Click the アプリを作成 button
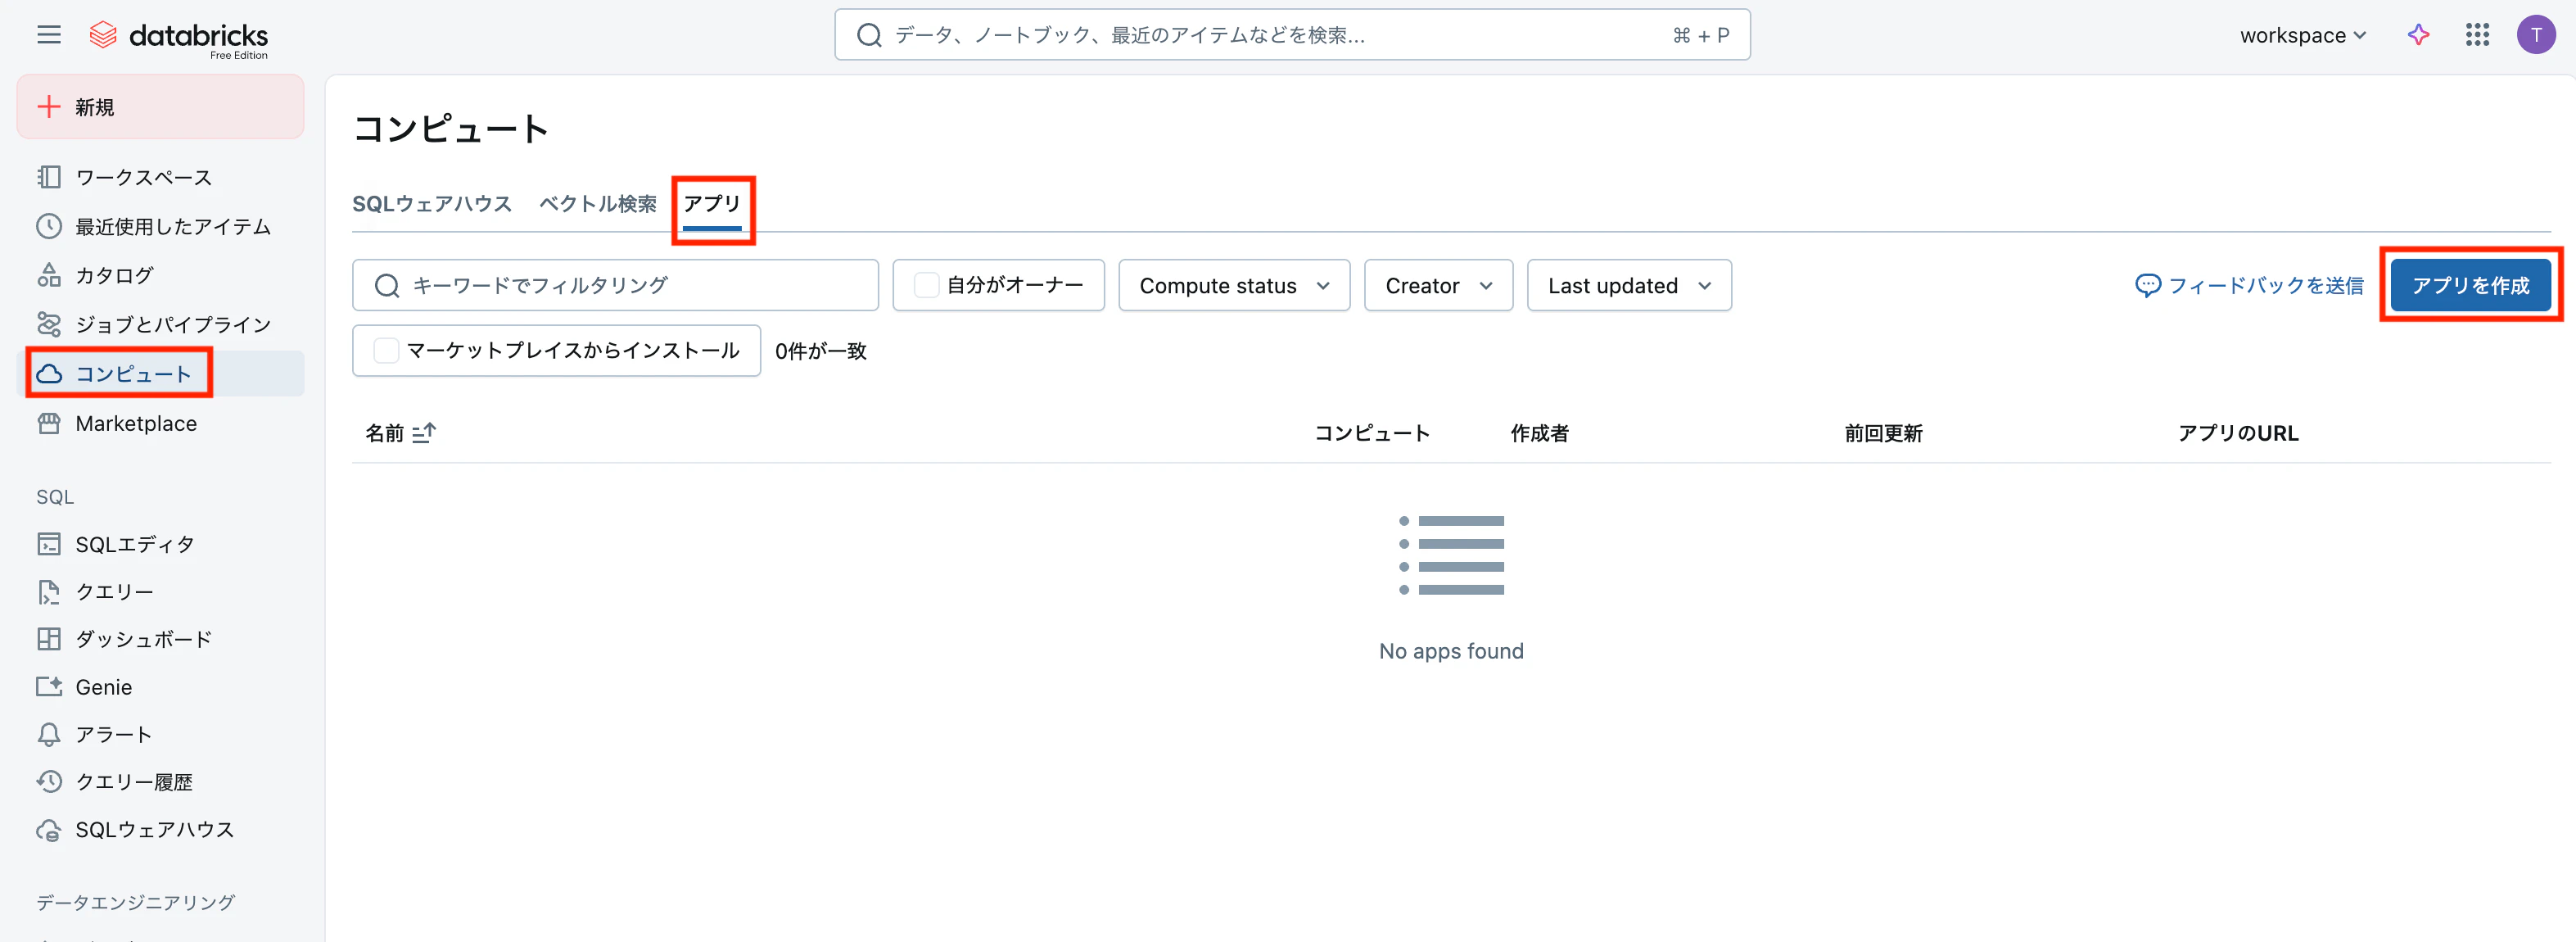 point(2470,285)
